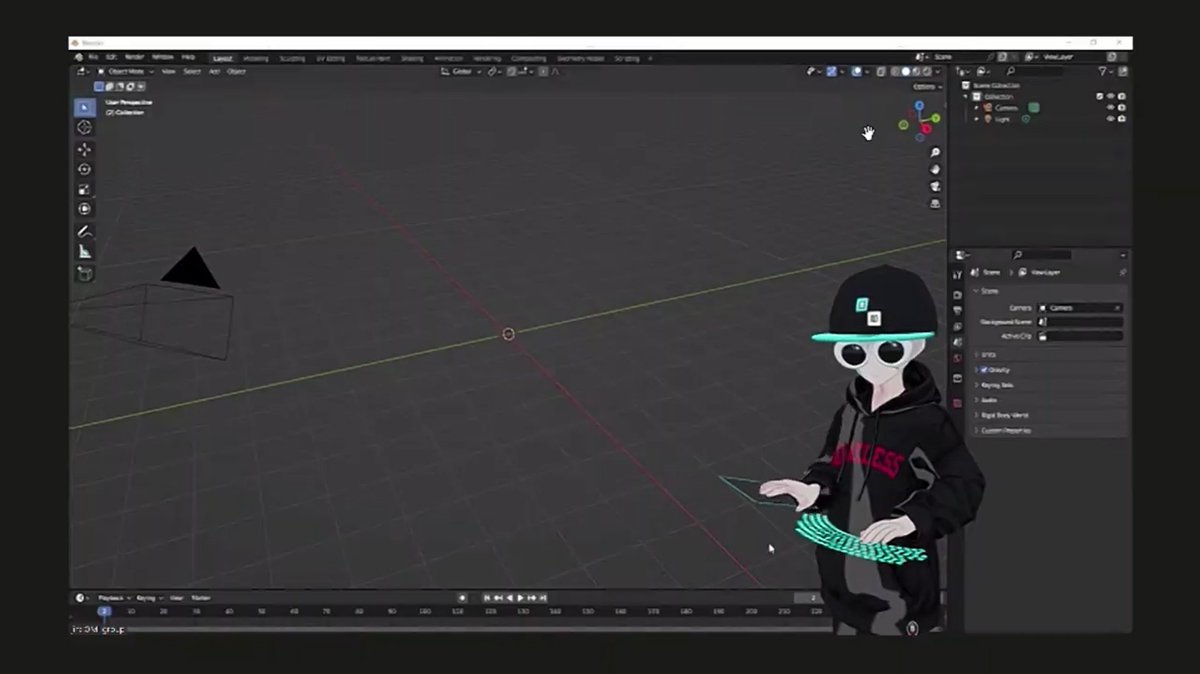Click the zoom view magnifier icon

tap(935, 153)
